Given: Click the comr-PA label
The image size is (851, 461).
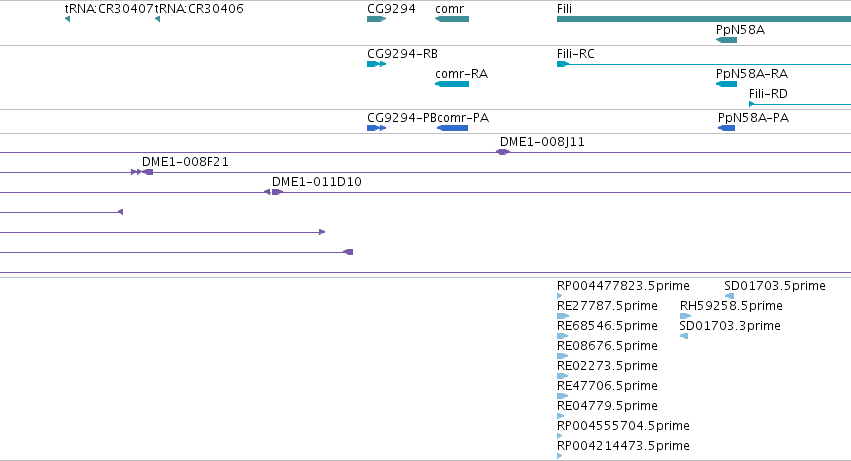Looking at the screenshot, I should 463,118.
